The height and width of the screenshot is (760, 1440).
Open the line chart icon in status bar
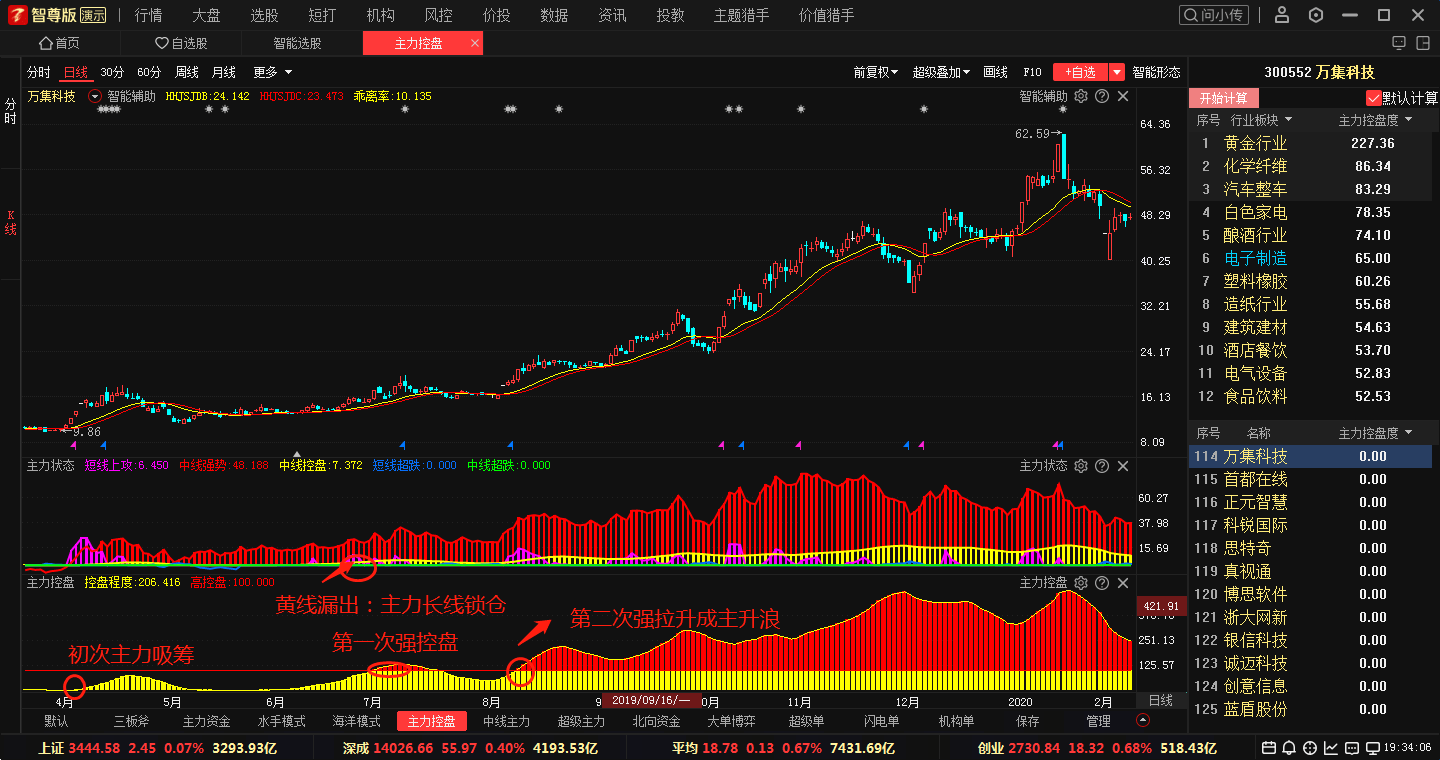1331,748
